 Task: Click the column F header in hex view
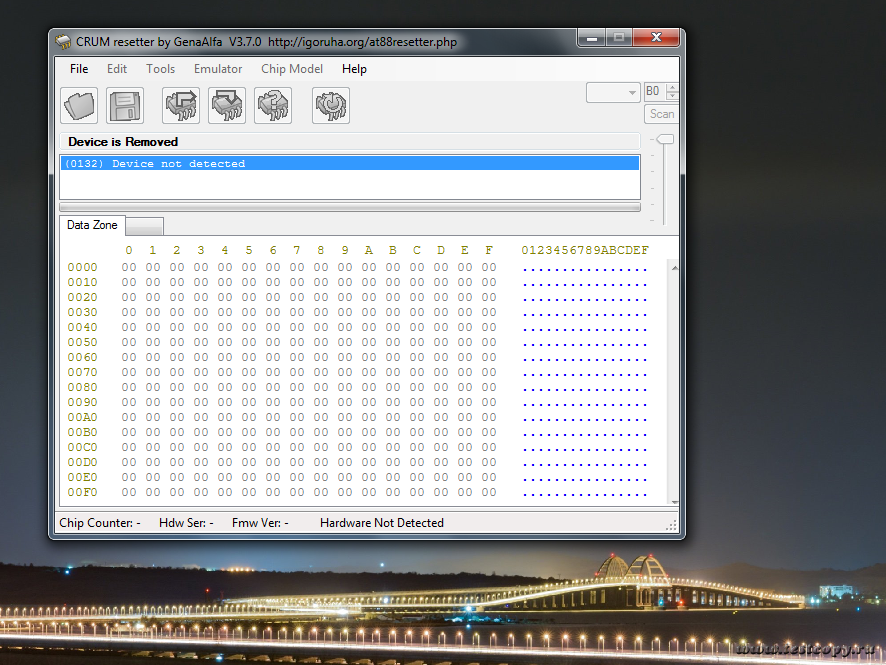tap(489, 250)
